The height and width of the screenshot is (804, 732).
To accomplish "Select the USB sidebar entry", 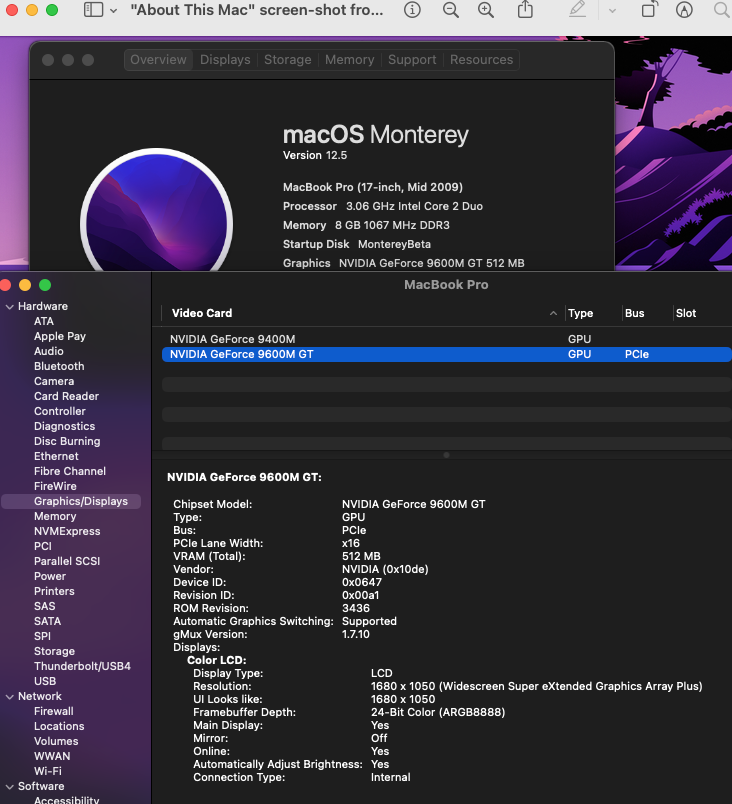I will [x=45, y=681].
